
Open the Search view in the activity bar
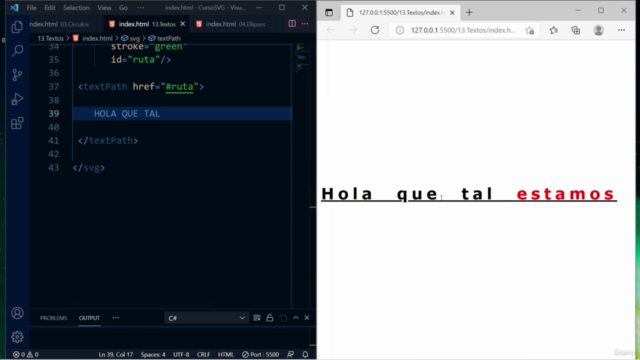[x=17, y=51]
